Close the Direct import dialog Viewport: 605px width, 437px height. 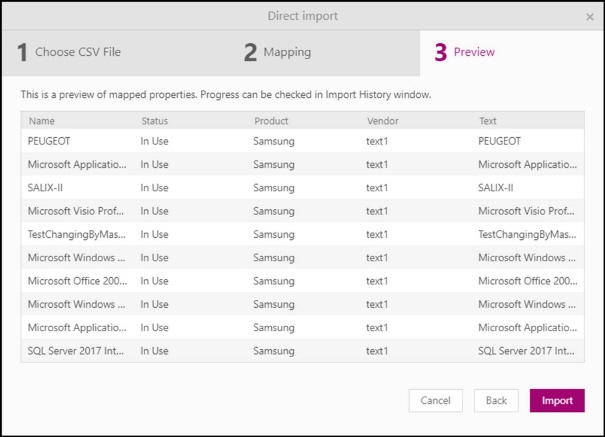[590, 17]
